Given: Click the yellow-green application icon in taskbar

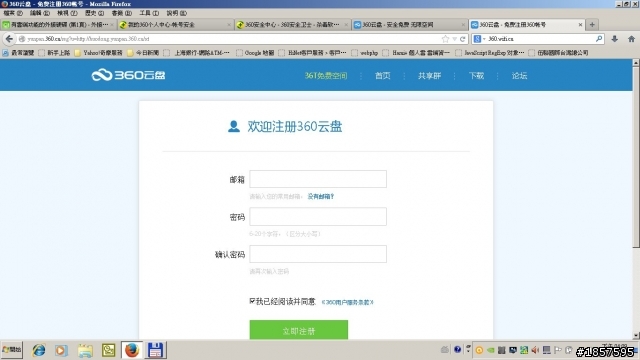Looking at the screenshot, I should tap(109, 350).
